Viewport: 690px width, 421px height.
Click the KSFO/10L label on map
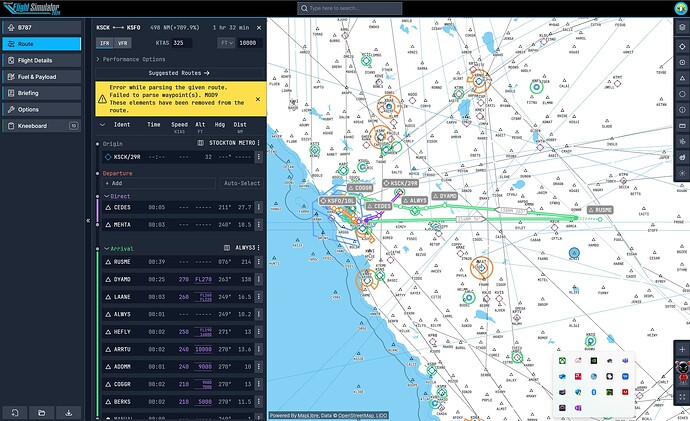338,201
